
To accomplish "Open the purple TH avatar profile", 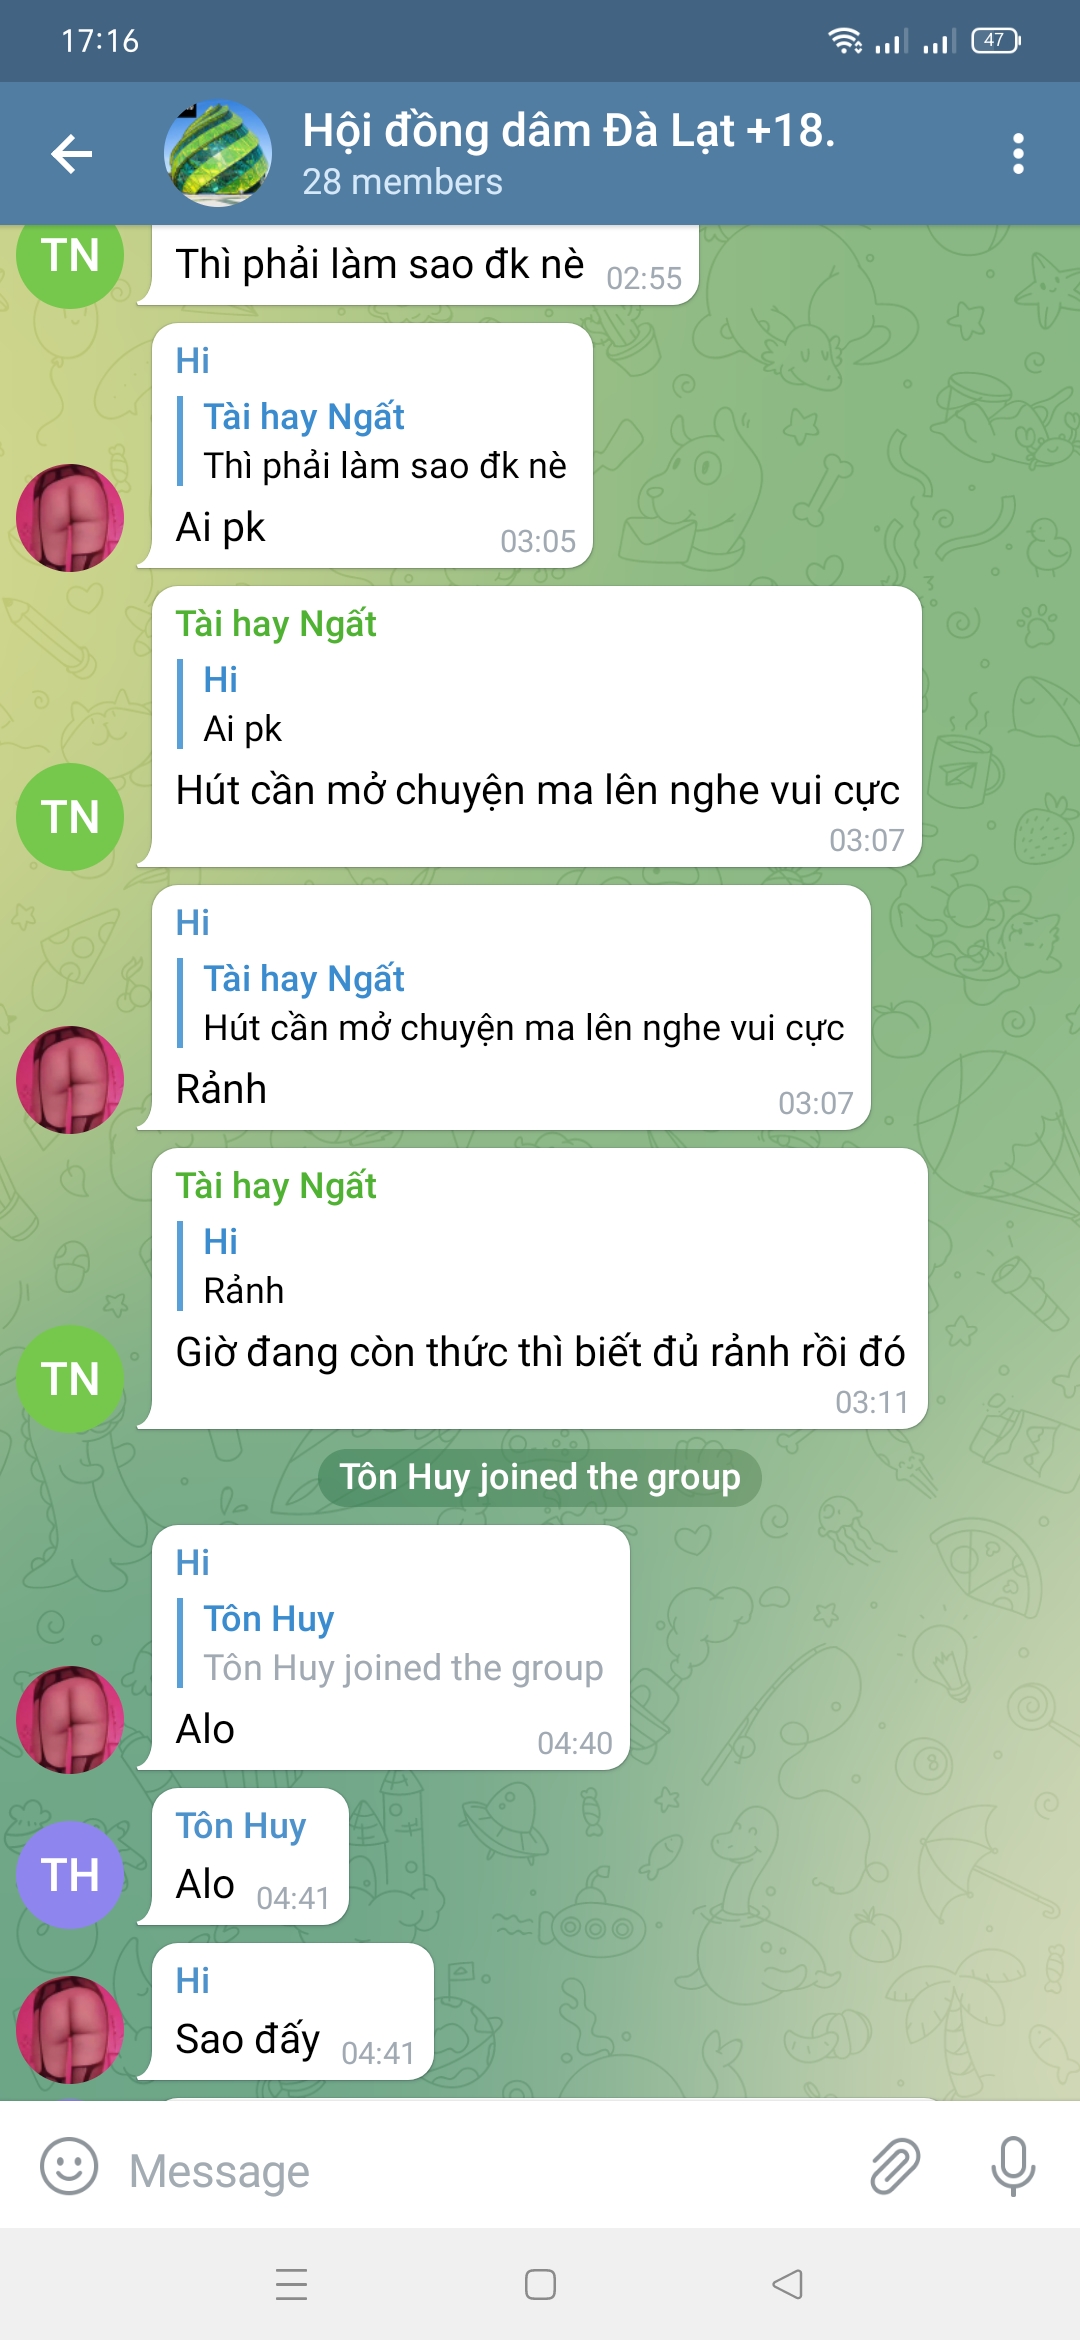I will [x=70, y=1875].
